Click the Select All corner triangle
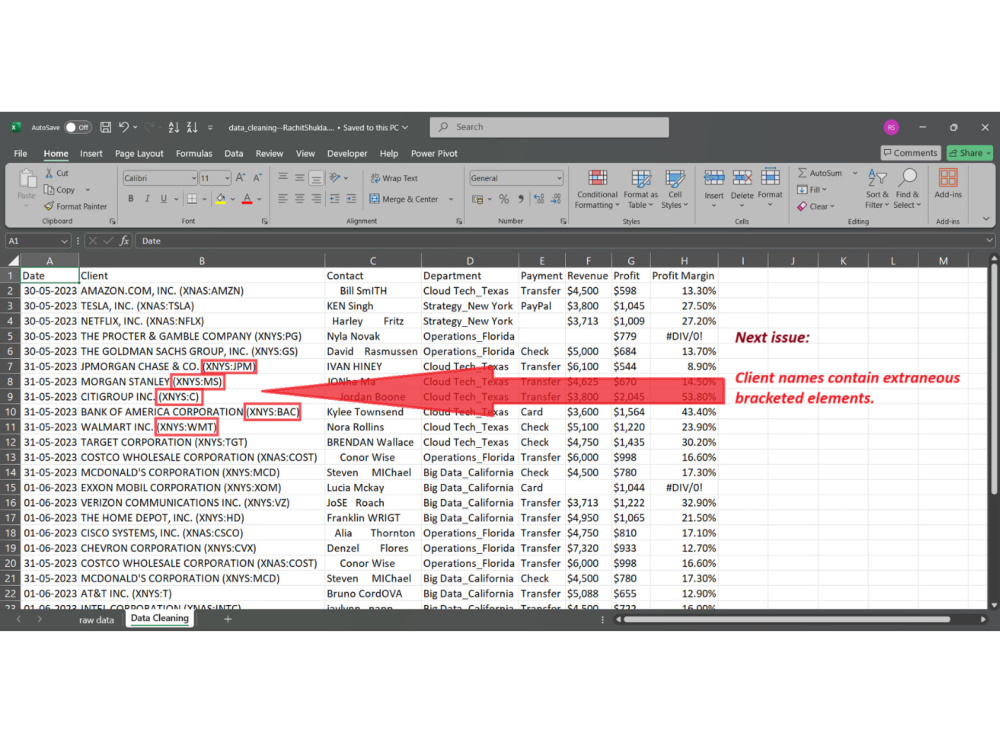Screen dimensions: 1000x750 tap(13, 261)
